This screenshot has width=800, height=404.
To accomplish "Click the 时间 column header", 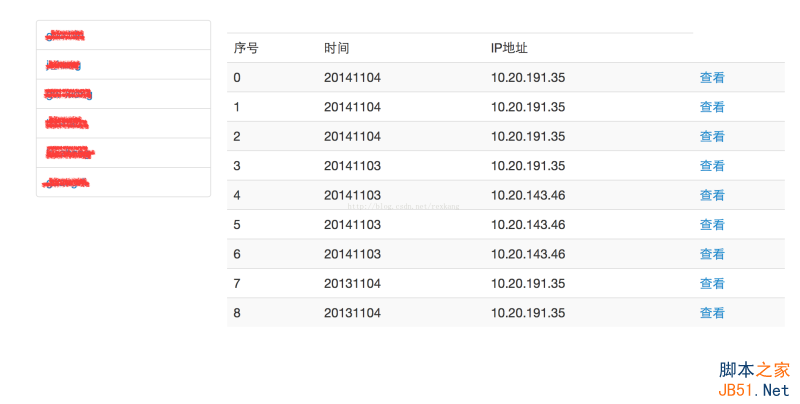I will [337, 48].
